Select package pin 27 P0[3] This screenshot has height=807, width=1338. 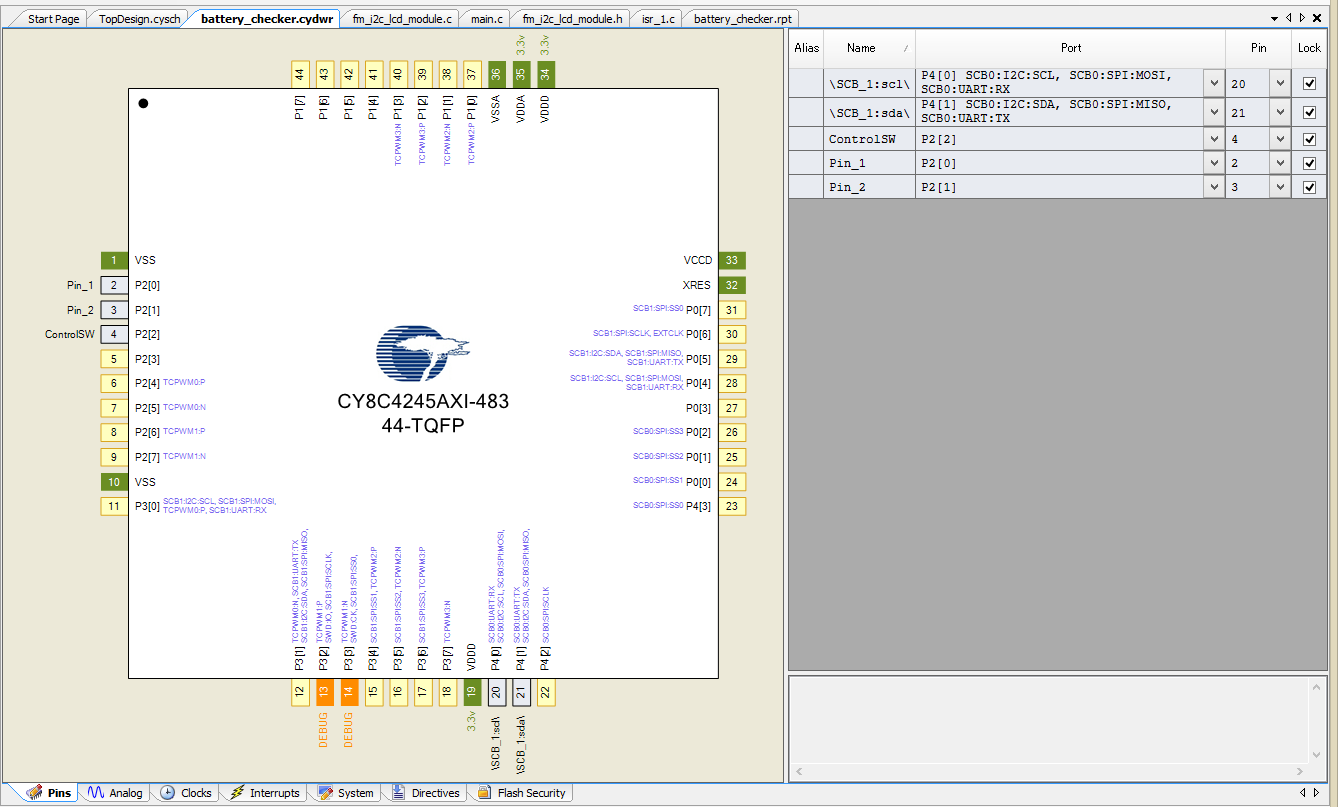(732, 408)
